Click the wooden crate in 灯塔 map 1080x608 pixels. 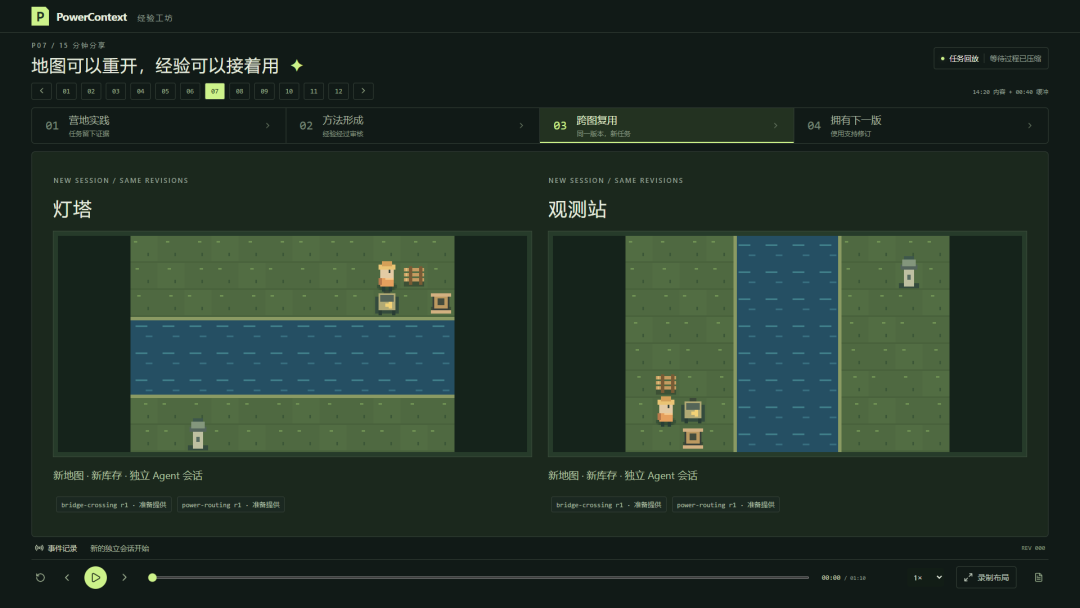click(x=414, y=276)
